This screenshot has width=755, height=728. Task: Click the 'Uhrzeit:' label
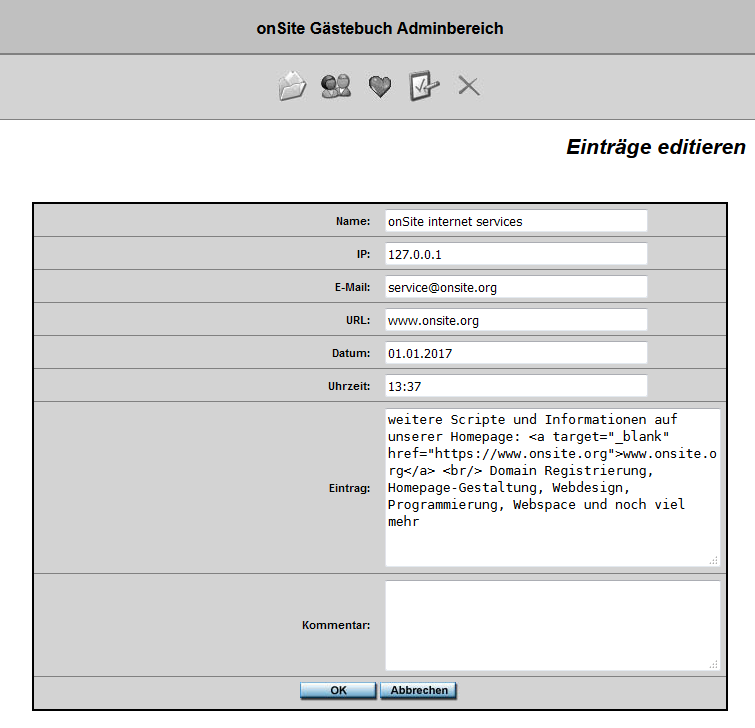pos(349,386)
